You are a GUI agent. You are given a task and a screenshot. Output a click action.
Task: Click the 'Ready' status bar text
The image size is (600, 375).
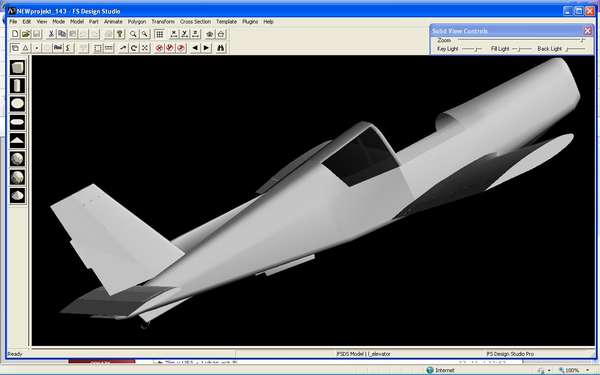(x=15, y=354)
